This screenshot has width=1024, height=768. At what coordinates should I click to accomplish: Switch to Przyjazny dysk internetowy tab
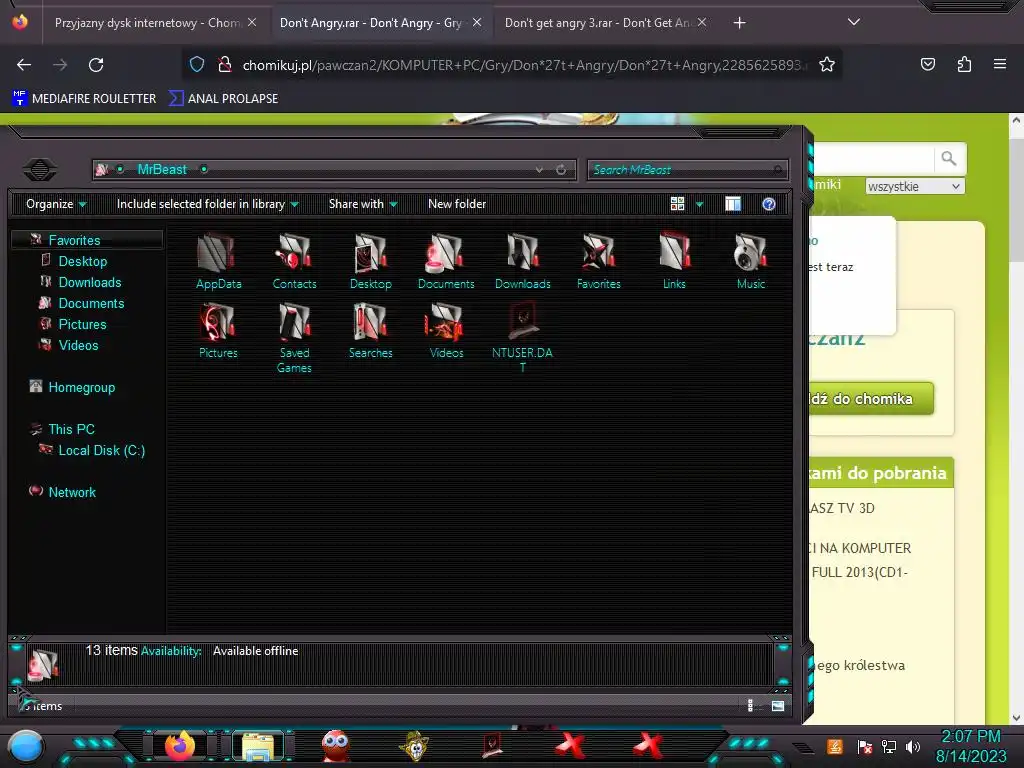coord(155,23)
